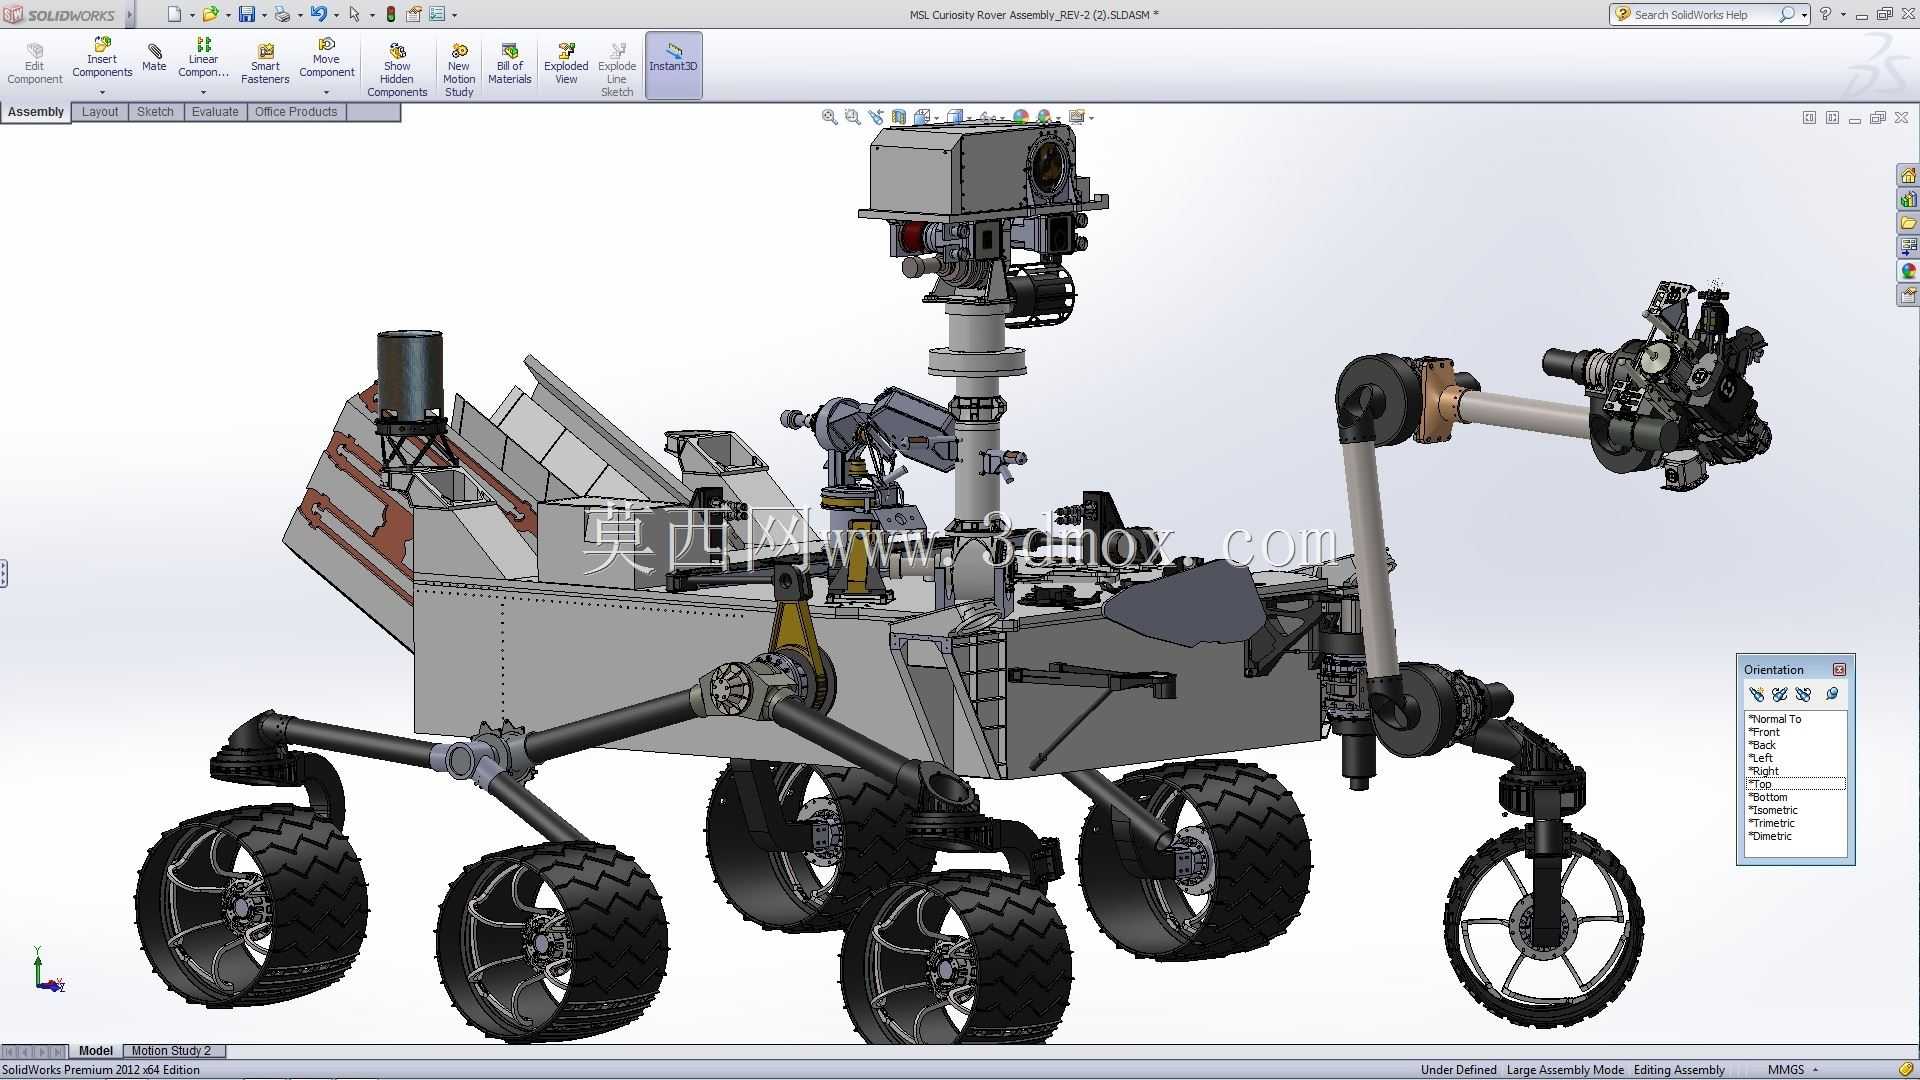Click the Section View icon

899,117
